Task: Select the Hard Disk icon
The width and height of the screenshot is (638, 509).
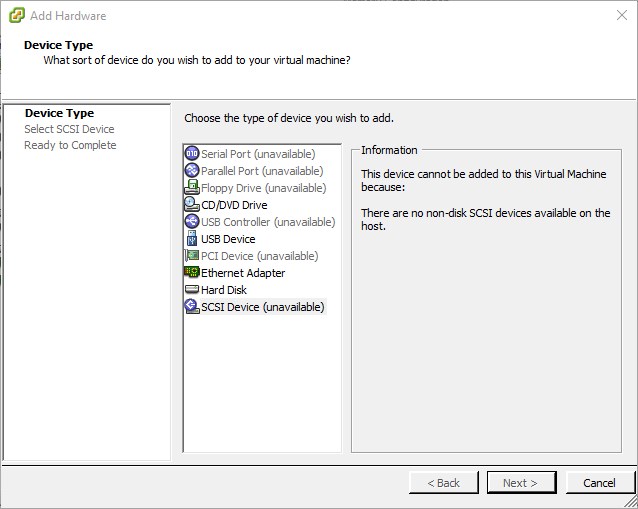Action: click(x=192, y=290)
